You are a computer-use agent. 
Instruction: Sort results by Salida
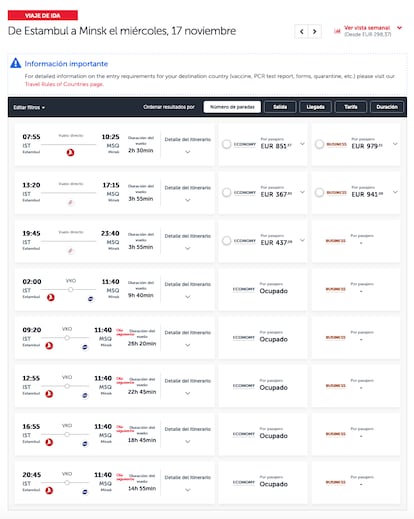[280, 107]
